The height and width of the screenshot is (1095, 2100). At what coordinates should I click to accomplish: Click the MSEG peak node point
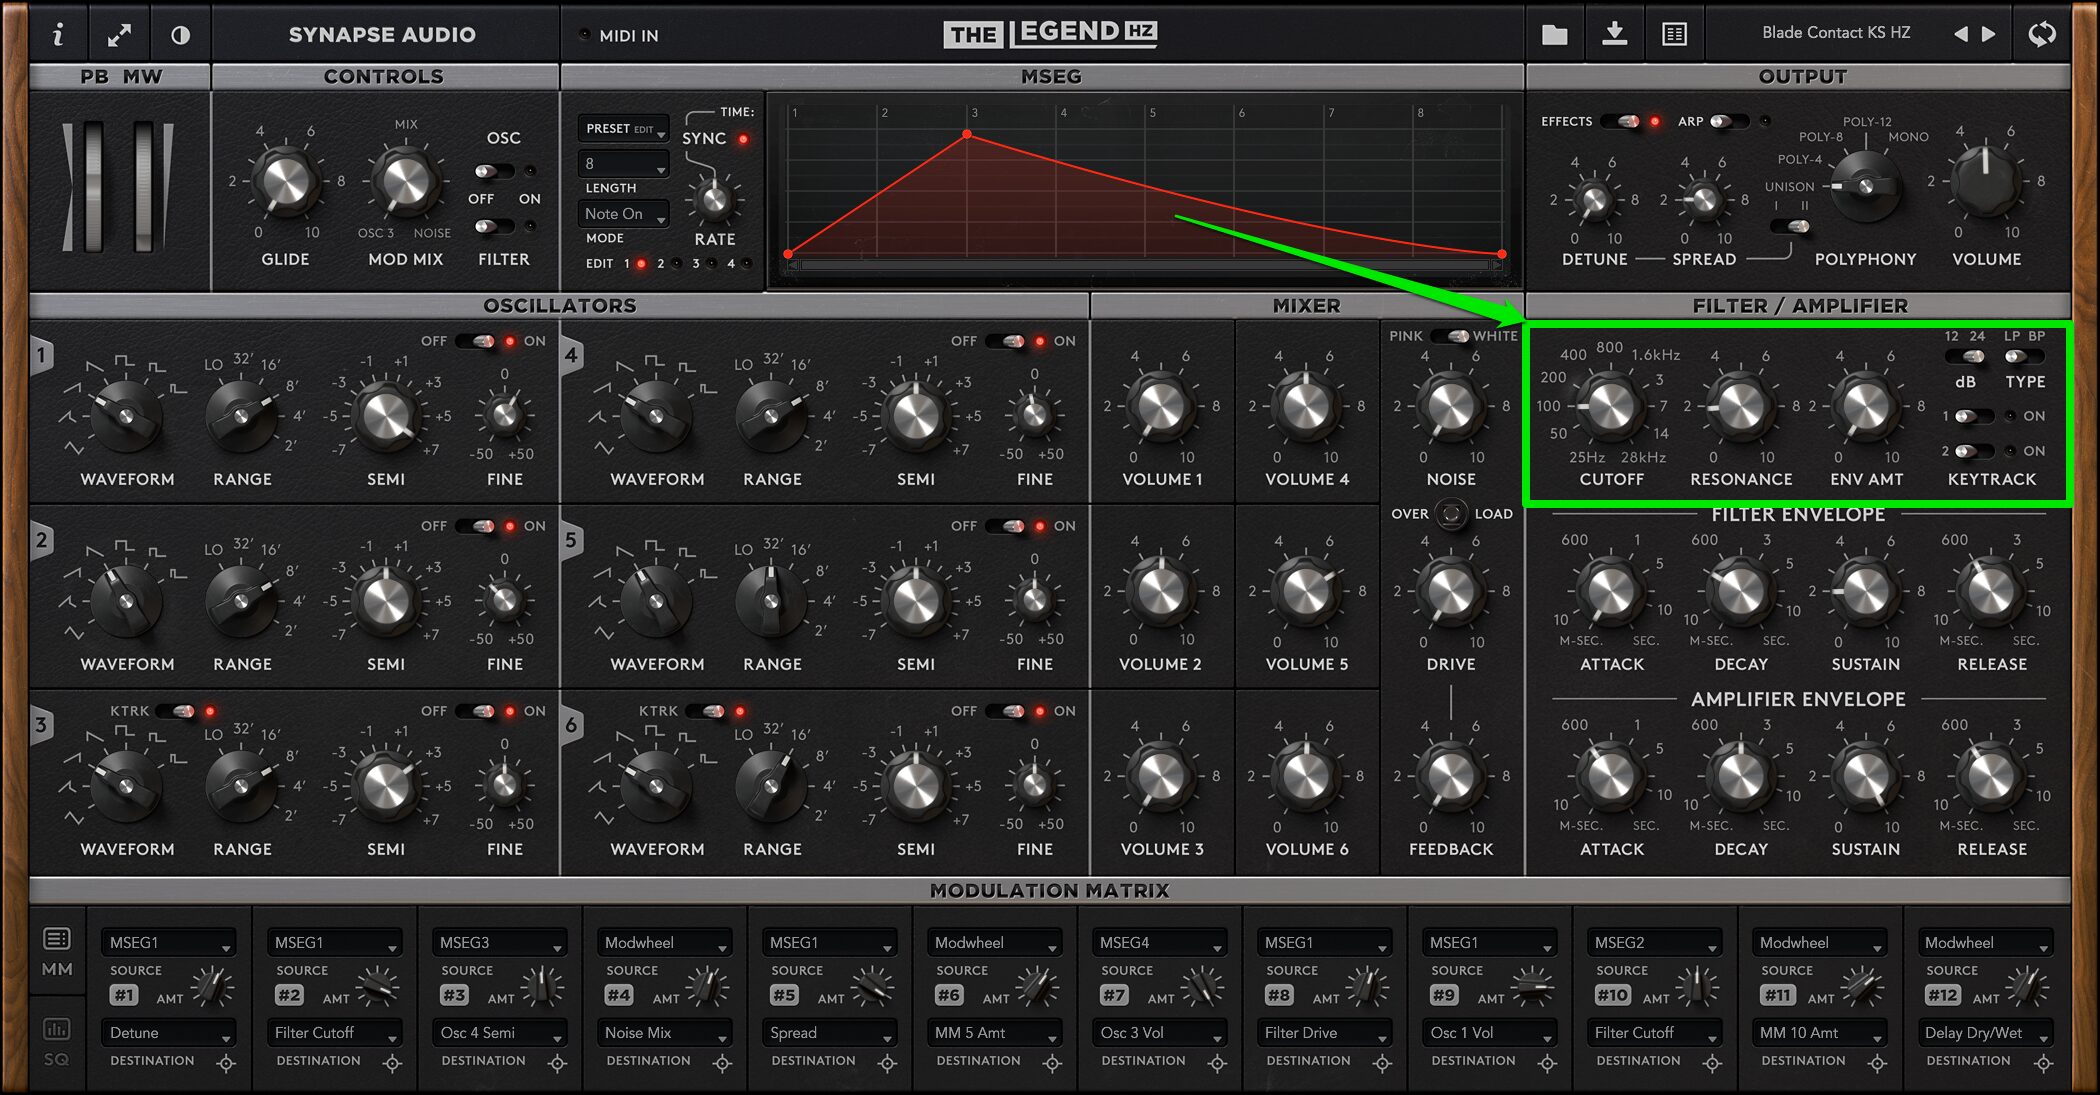(967, 134)
